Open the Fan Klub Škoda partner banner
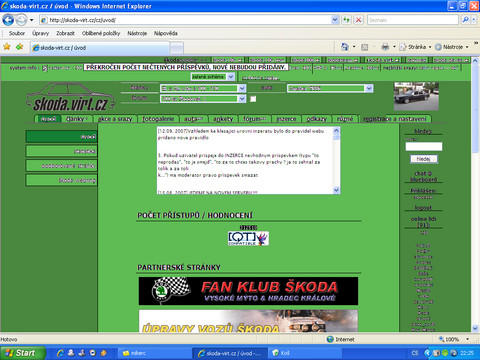 (x=248, y=291)
